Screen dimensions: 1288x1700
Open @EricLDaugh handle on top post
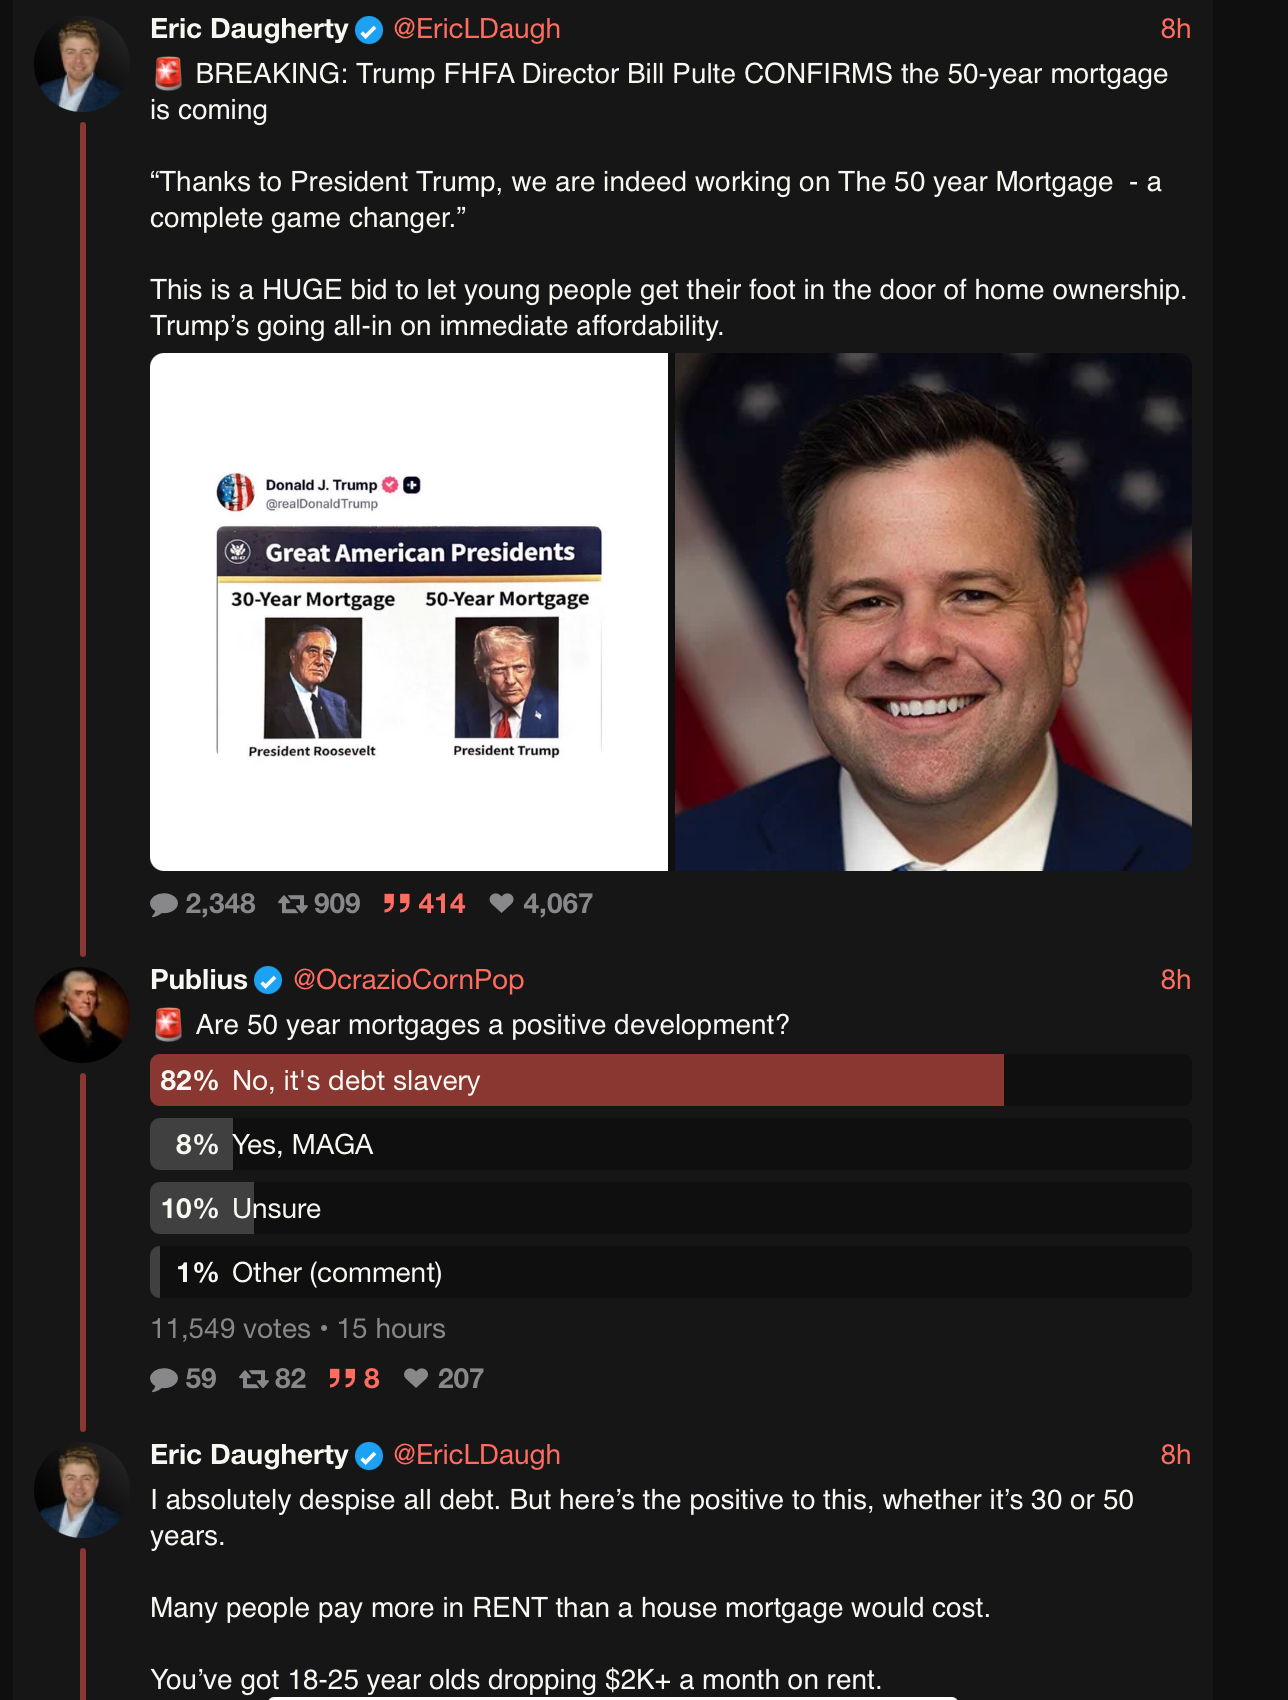[477, 29]
